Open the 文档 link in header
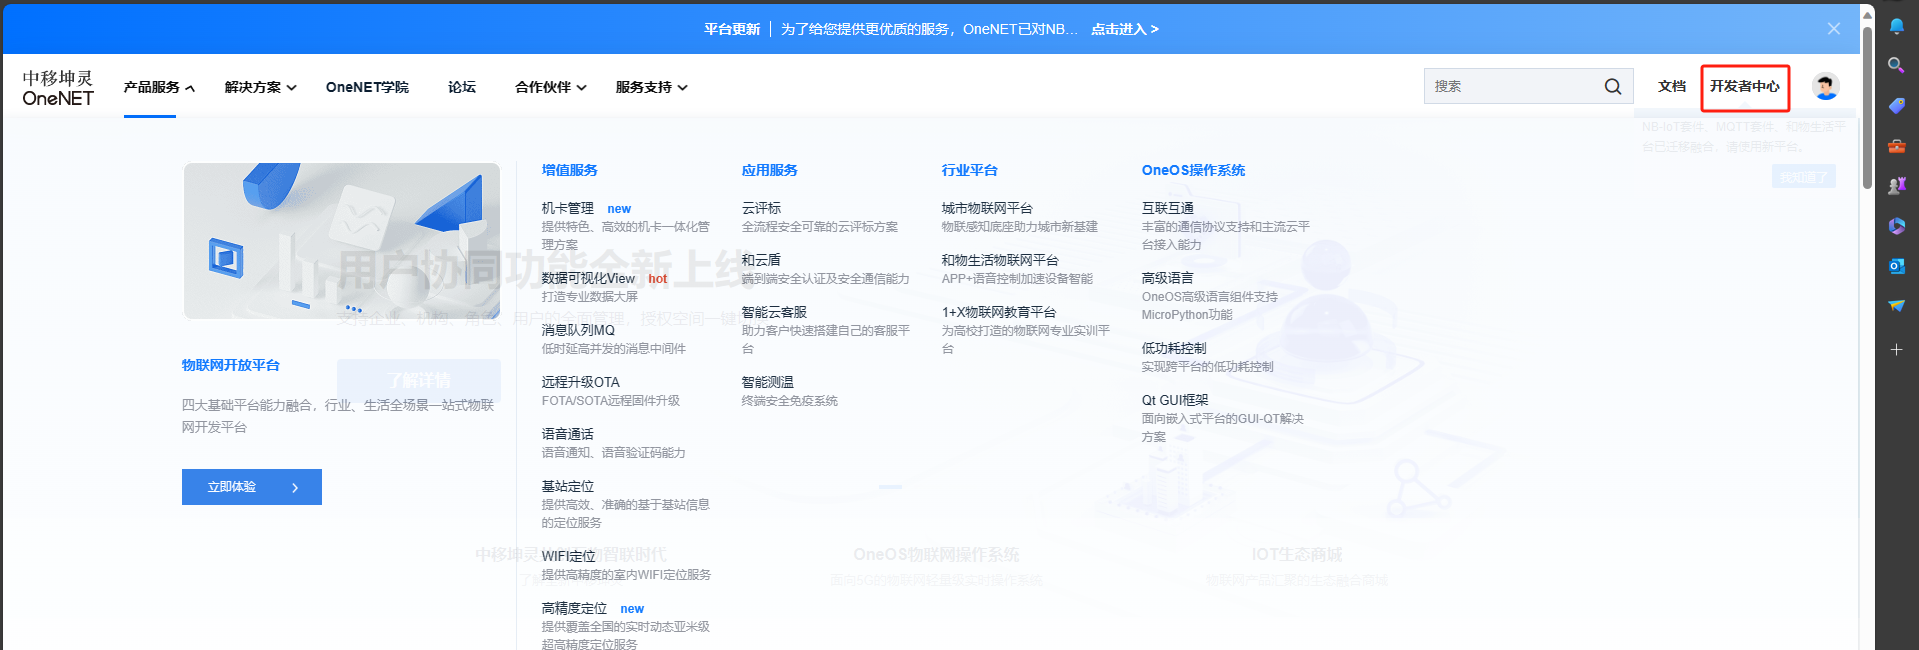The image size is (1919, 650). click(1671, 86)
